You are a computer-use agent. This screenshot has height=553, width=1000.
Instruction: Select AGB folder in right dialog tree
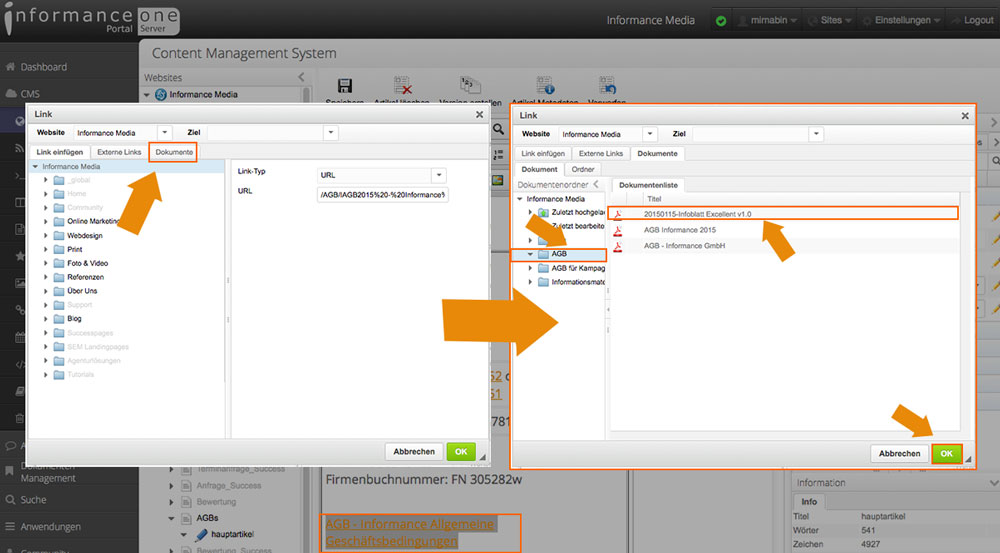(x=559, y=254)
